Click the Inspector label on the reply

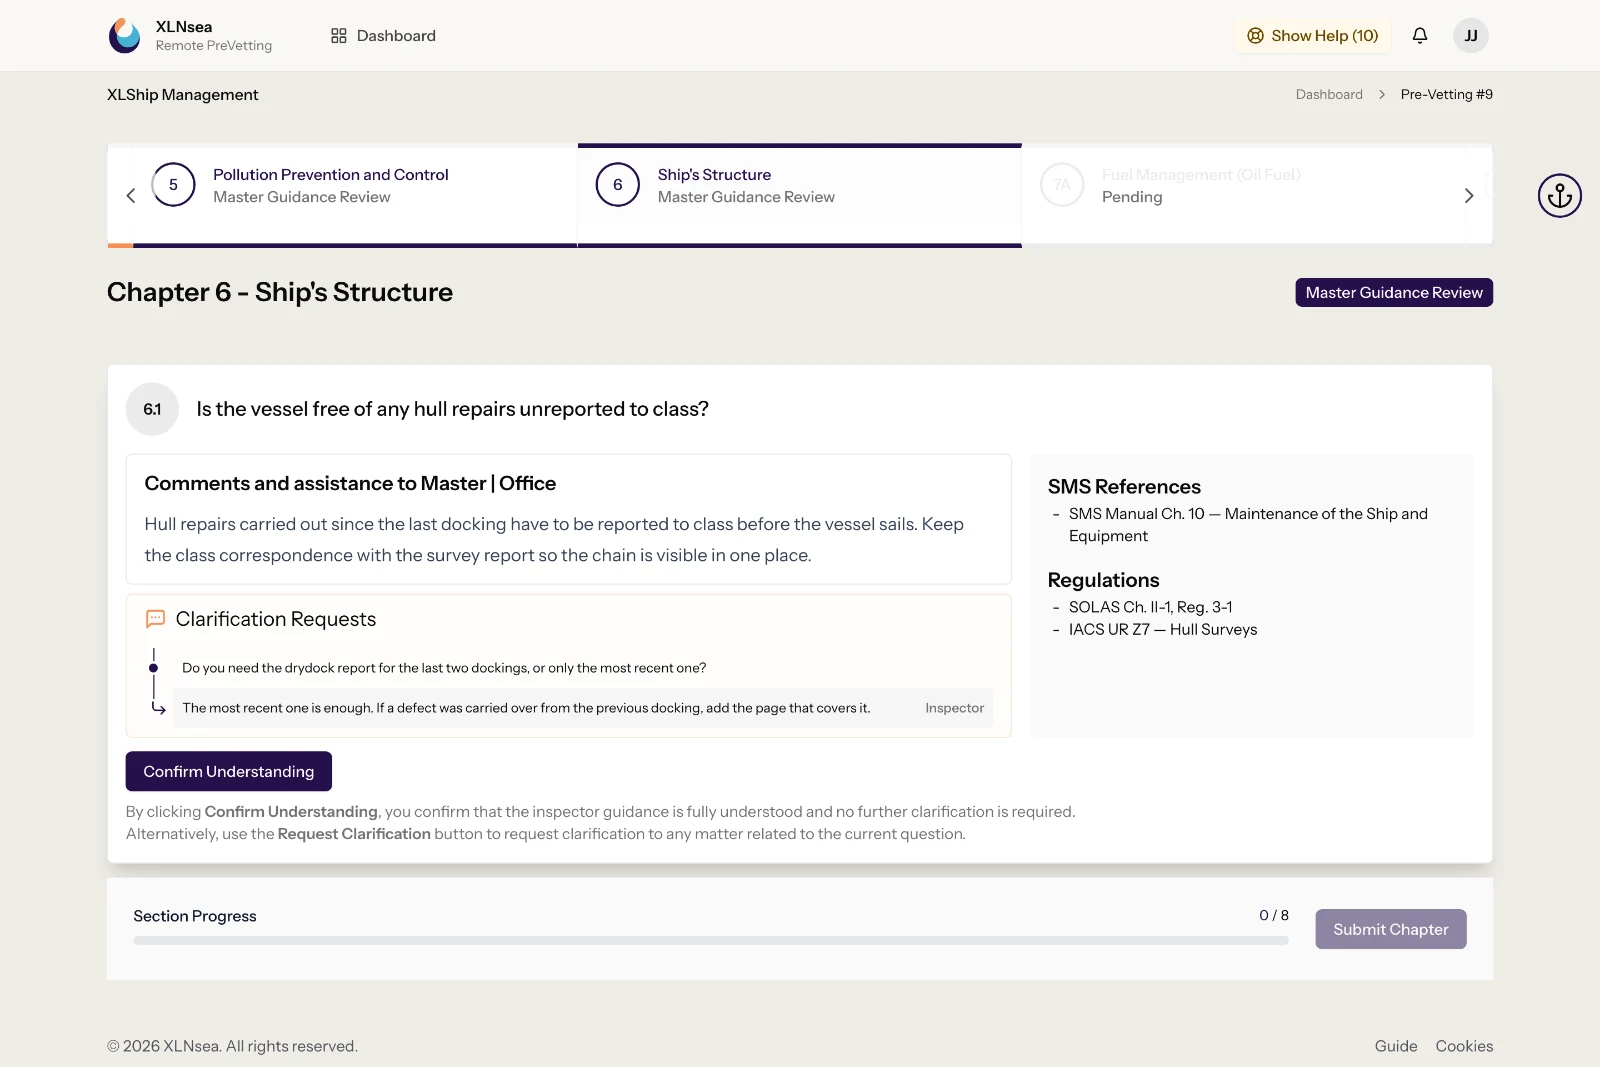pos(954,708)
